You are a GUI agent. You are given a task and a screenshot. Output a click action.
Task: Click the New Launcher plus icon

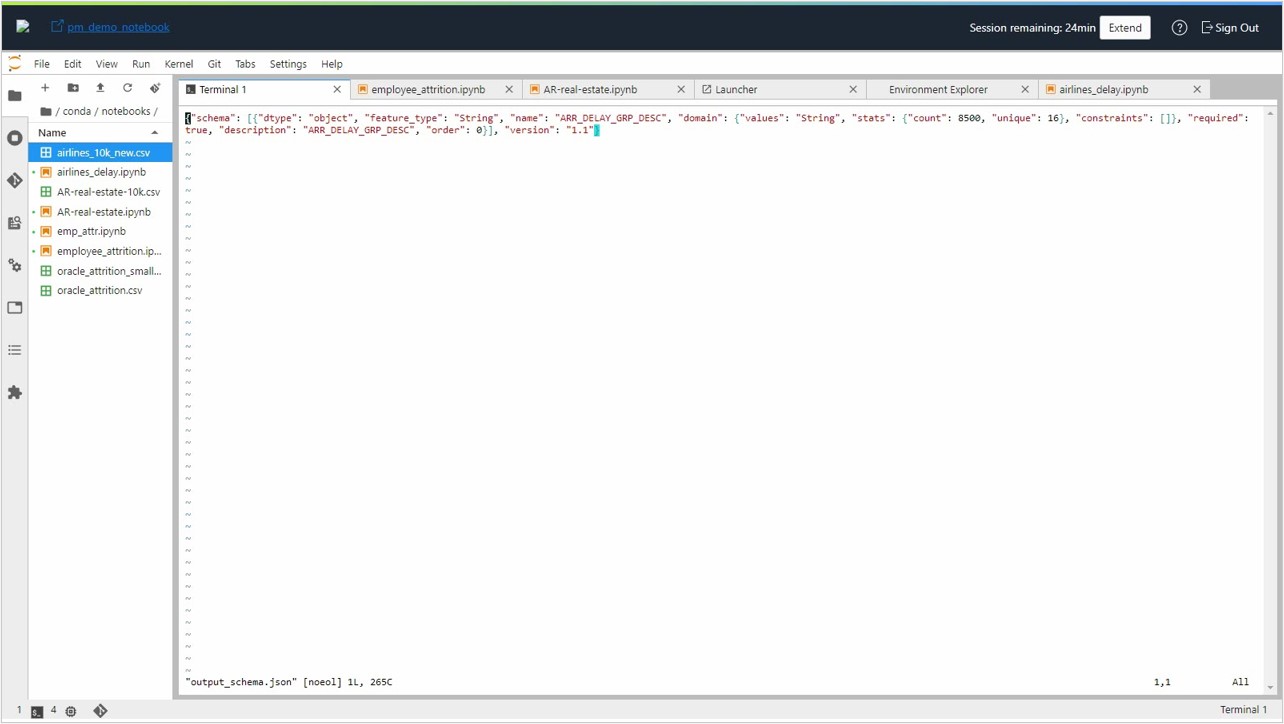(x=45, y=88)
